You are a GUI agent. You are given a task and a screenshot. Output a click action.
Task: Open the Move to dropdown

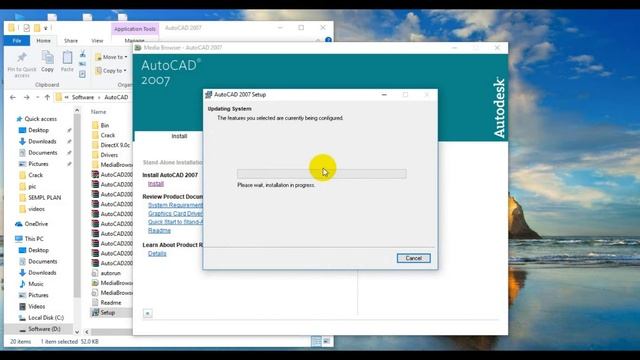coord(111,57)
